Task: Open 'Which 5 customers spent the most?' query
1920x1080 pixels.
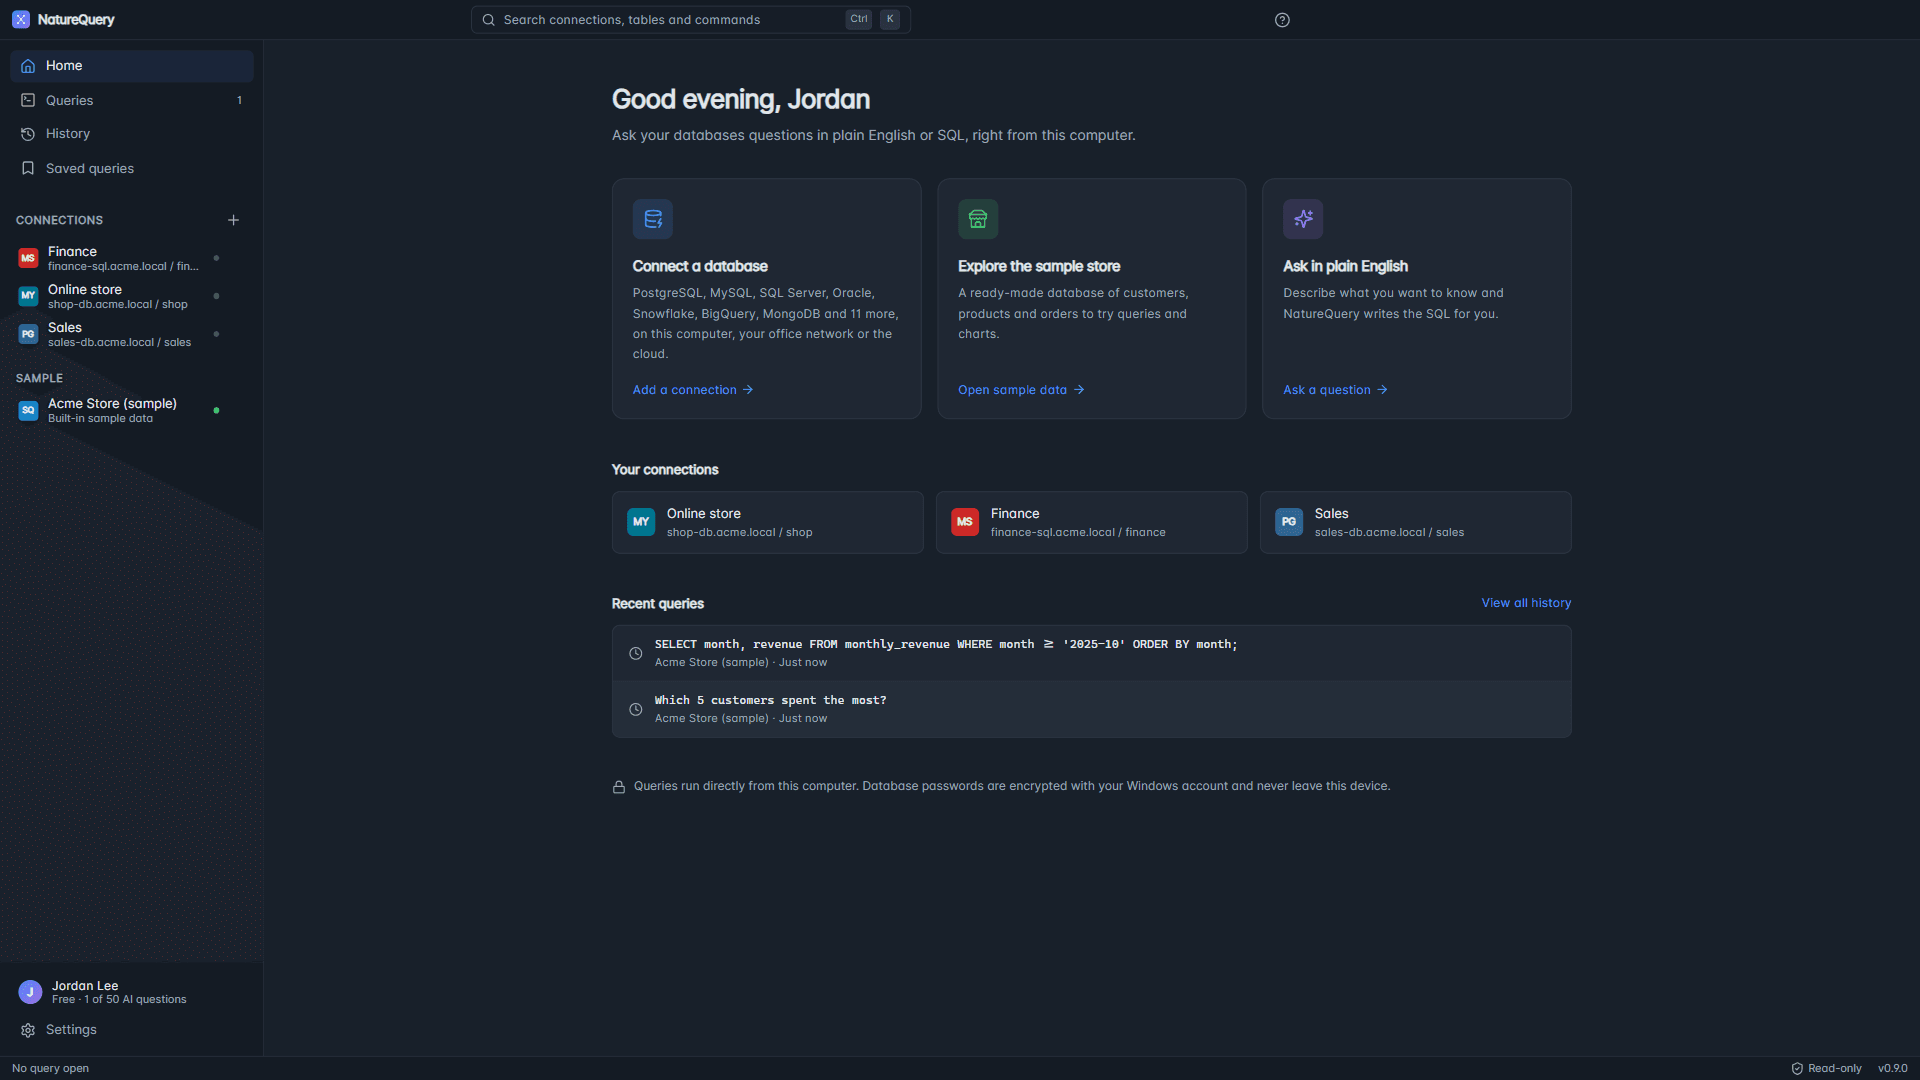Action: click(x=1091, y=710)
